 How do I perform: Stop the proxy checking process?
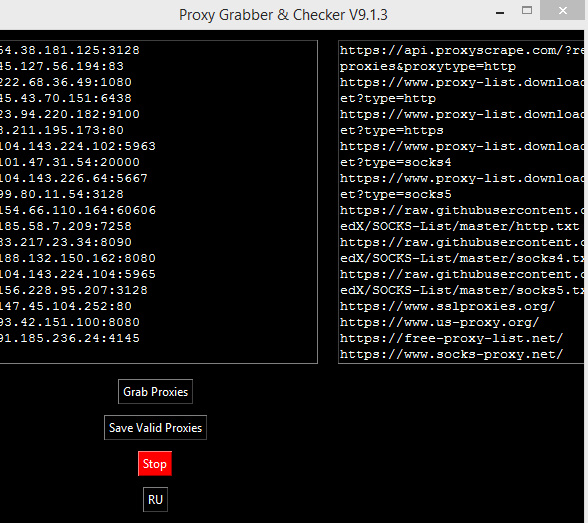[155, 464]
